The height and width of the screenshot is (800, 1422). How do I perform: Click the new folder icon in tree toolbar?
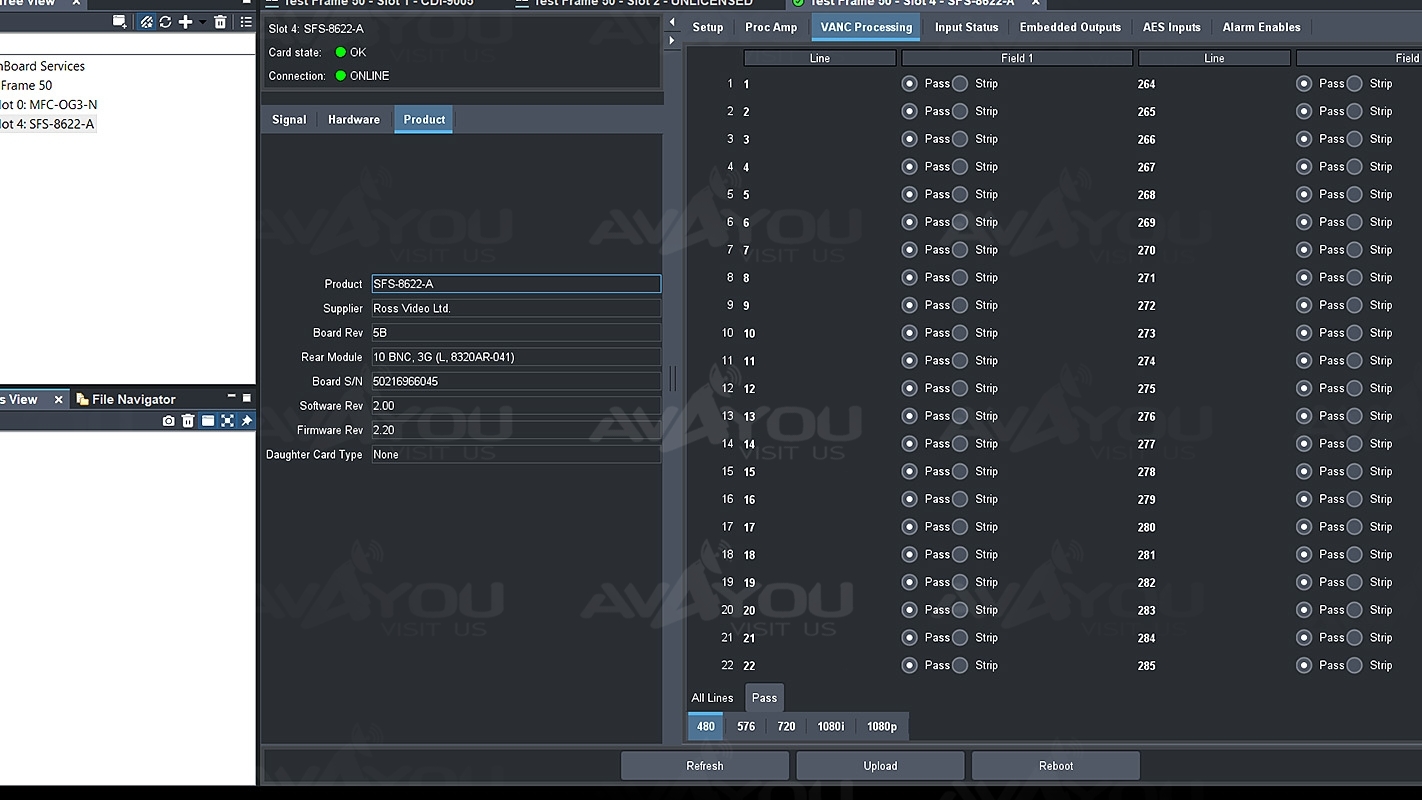[120, 22]
